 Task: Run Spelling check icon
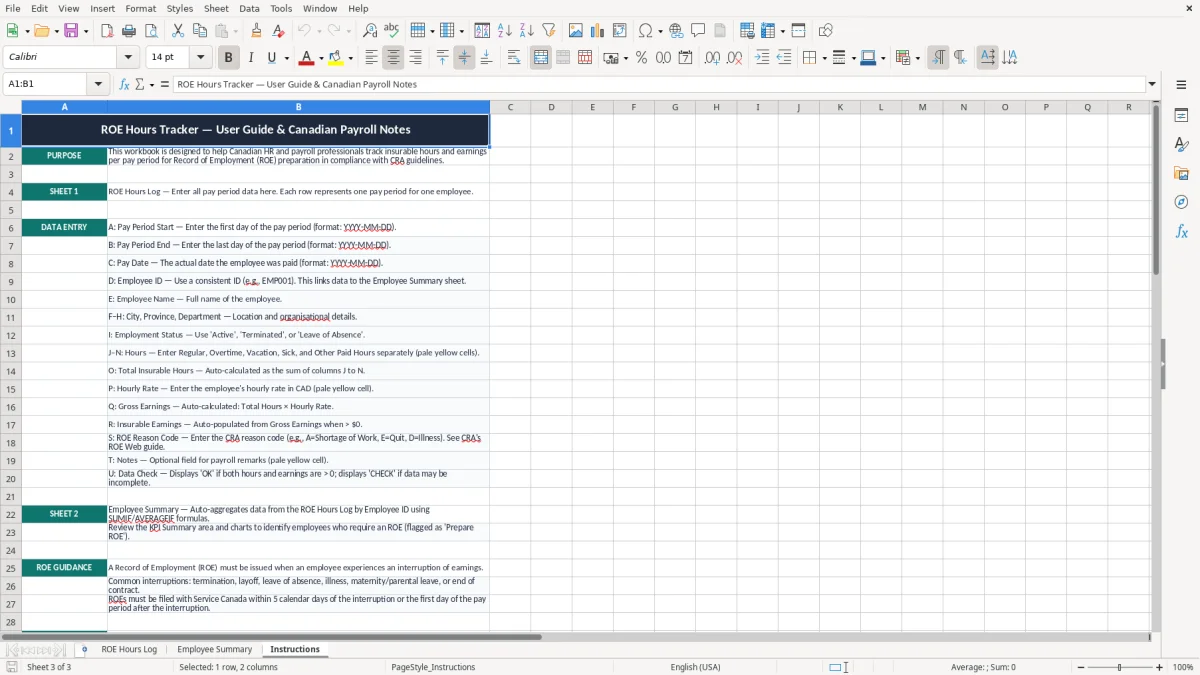(x=391, y=31)
